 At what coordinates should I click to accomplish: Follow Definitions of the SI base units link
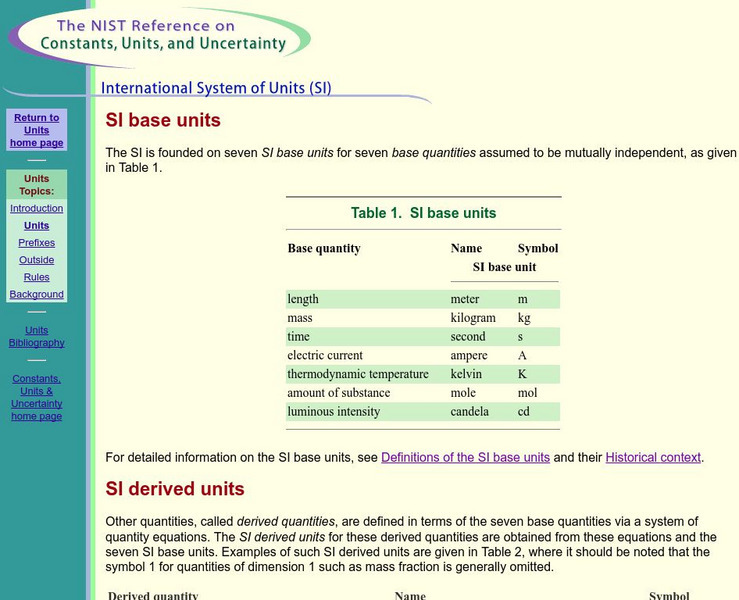coord(465,457)
